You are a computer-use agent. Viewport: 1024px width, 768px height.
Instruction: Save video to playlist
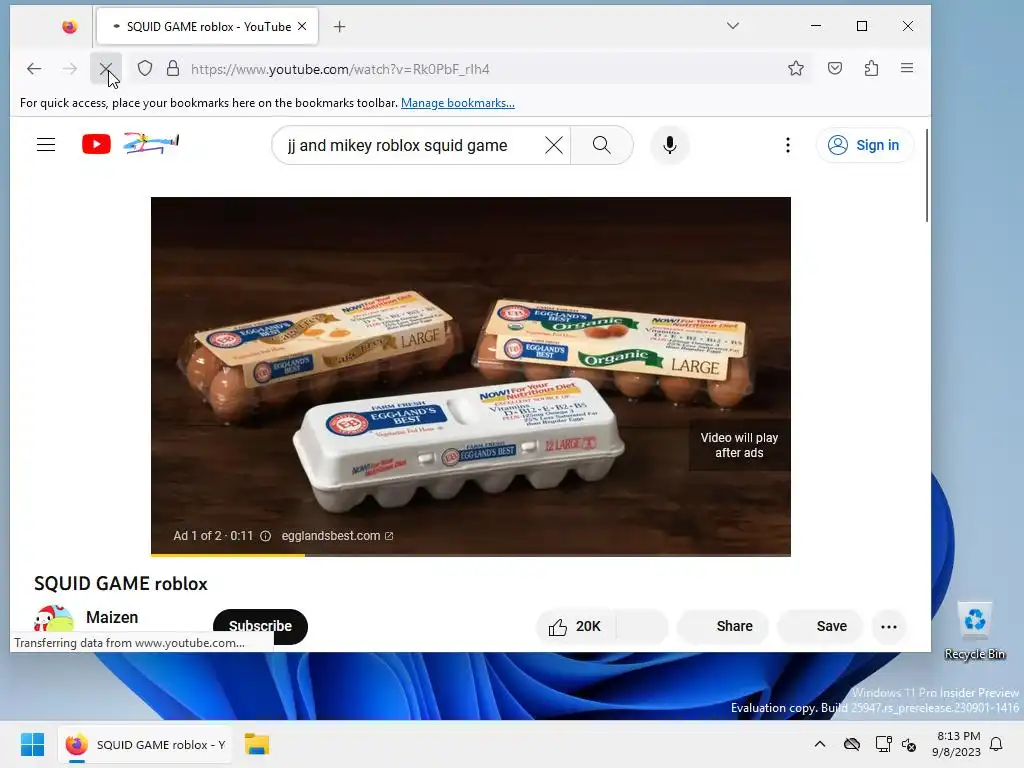(x=820, y=626)
